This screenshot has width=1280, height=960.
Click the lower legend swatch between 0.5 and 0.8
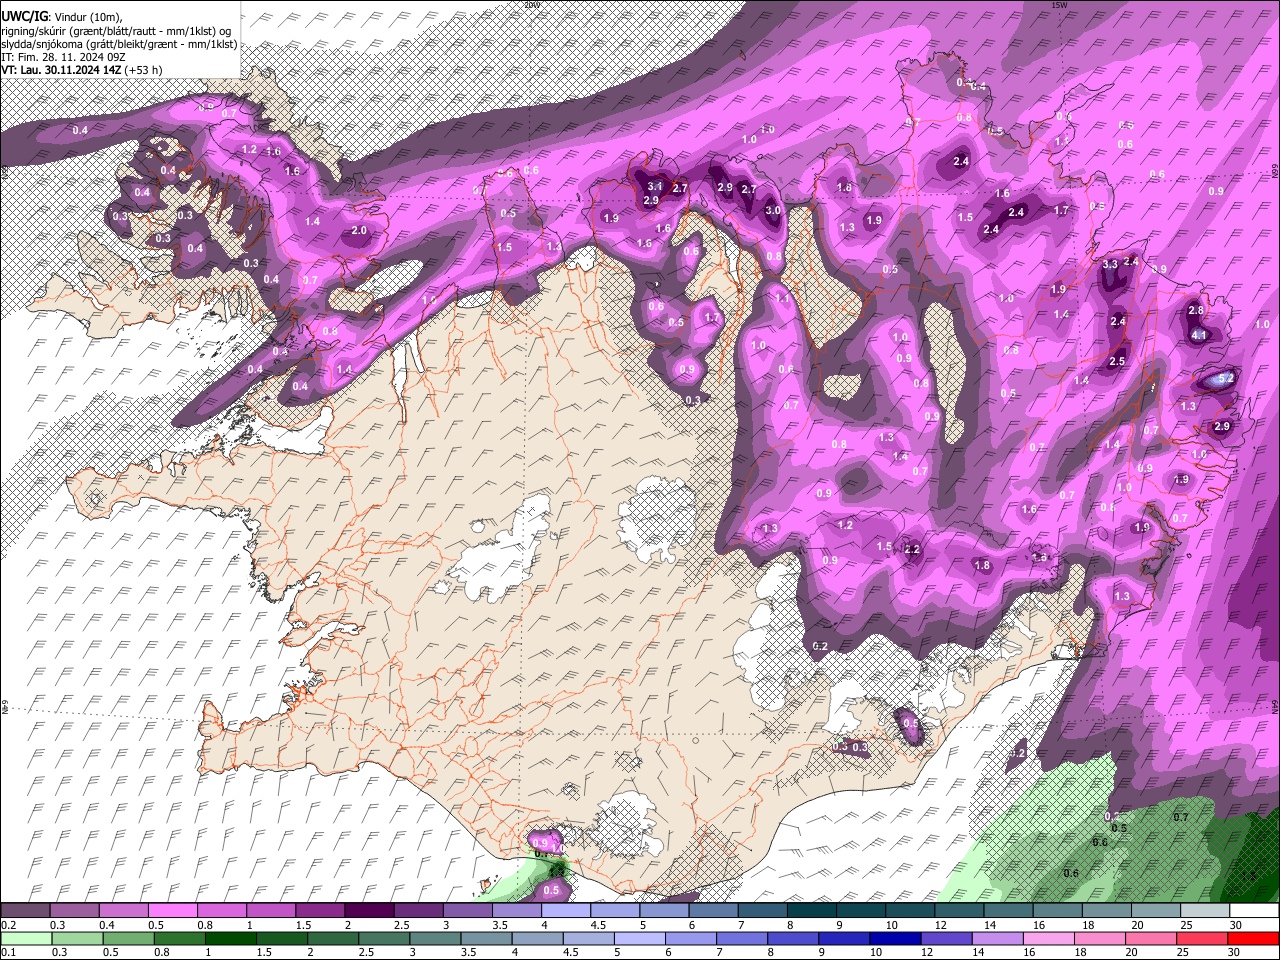coord(128,938)
